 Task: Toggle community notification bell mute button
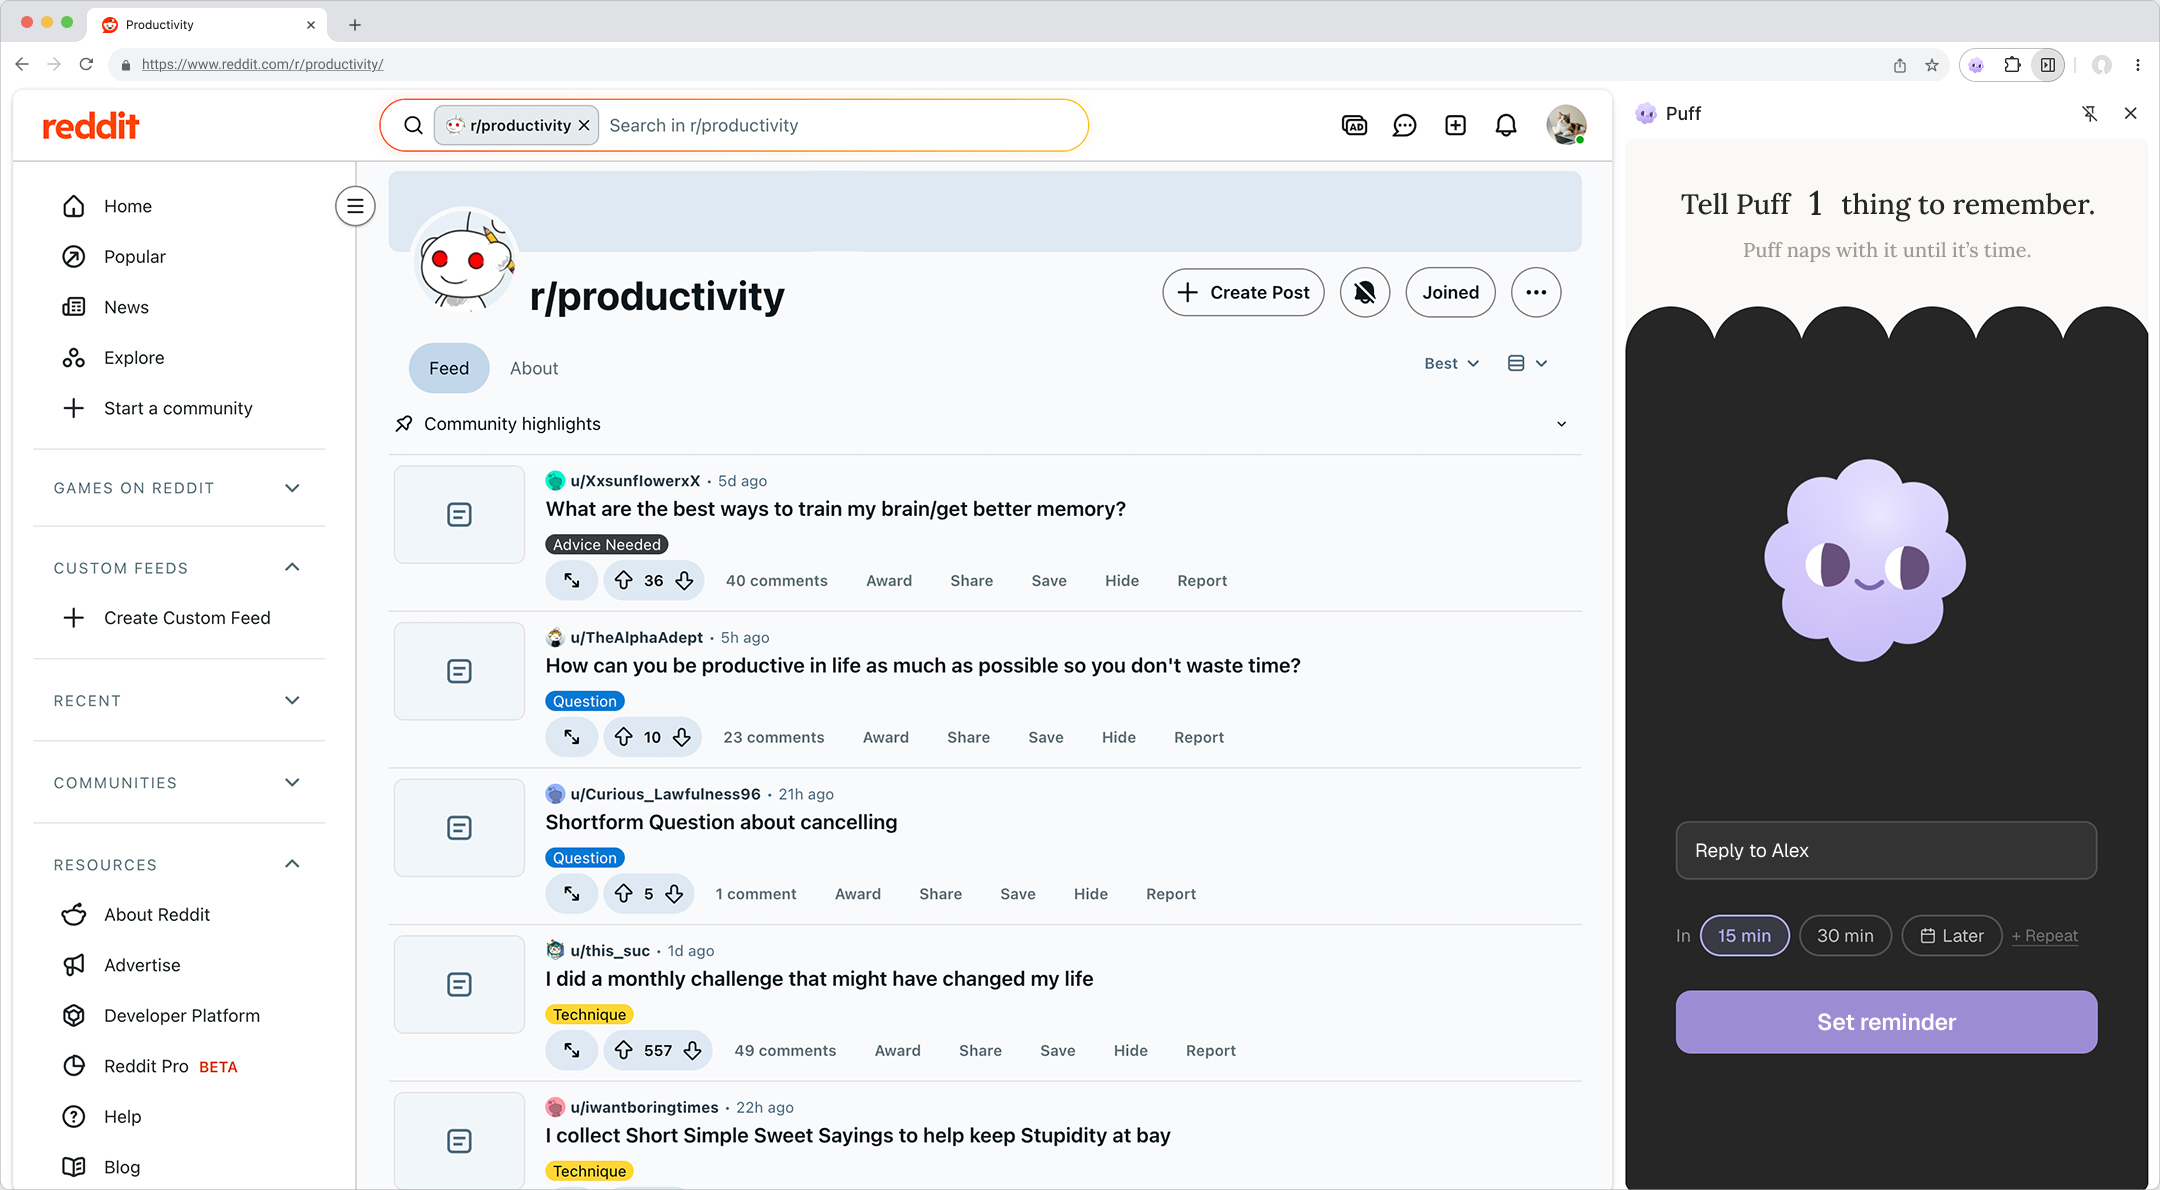(1365, 292)
